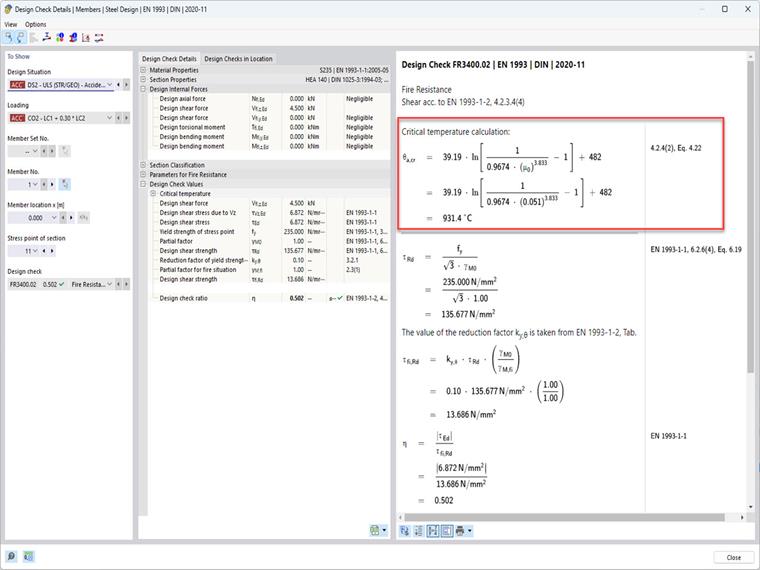The image size is (760, 570).
Task: Click the green export table icon under the details tree
Action: tap(375, 530)
